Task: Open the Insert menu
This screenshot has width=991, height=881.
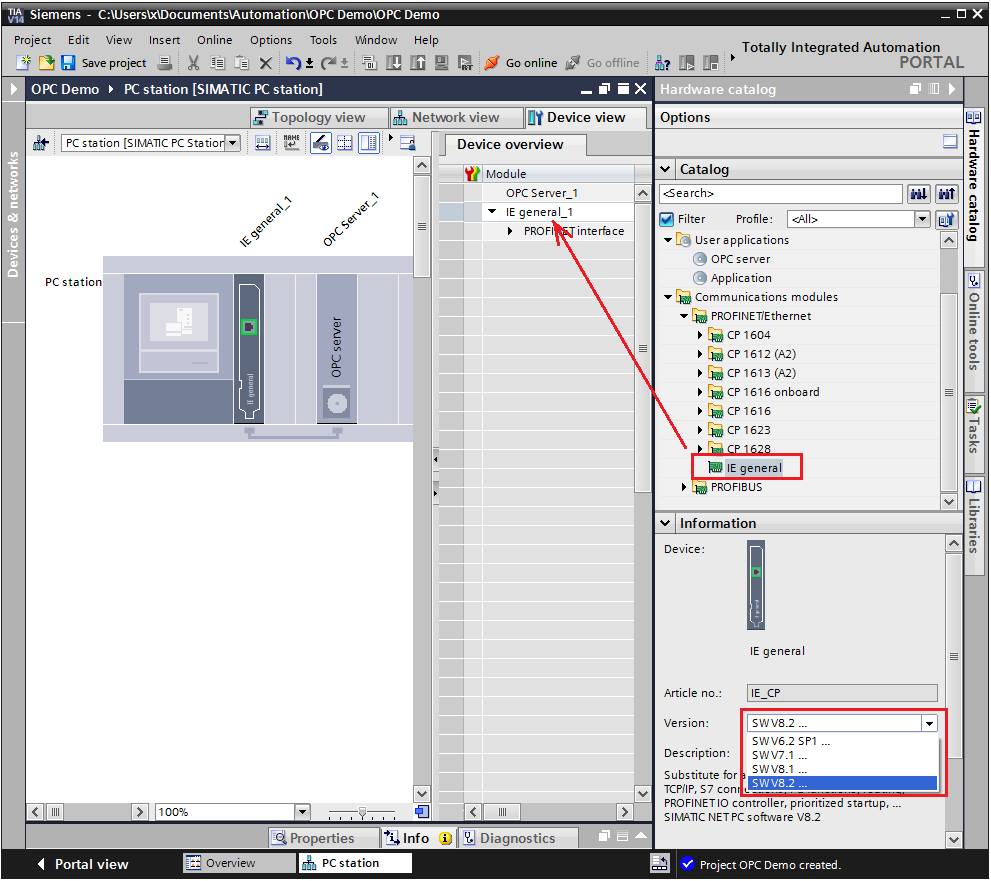Action: (164, 40)
